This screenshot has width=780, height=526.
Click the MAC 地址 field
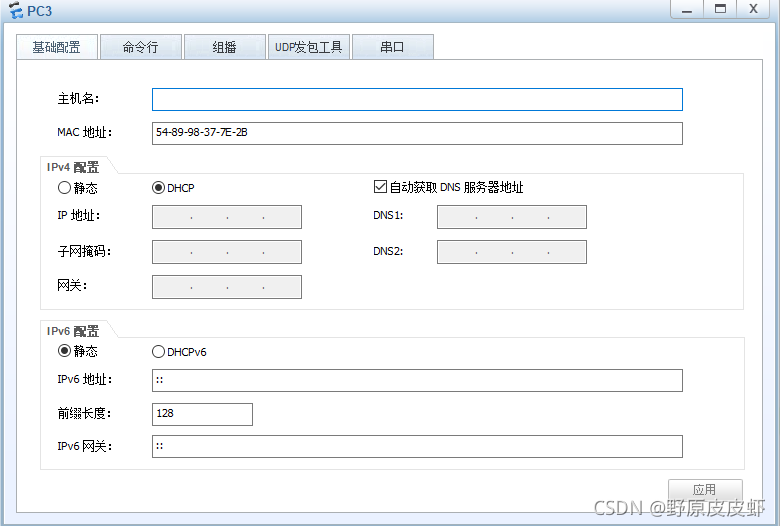click(x=417, y=133)
